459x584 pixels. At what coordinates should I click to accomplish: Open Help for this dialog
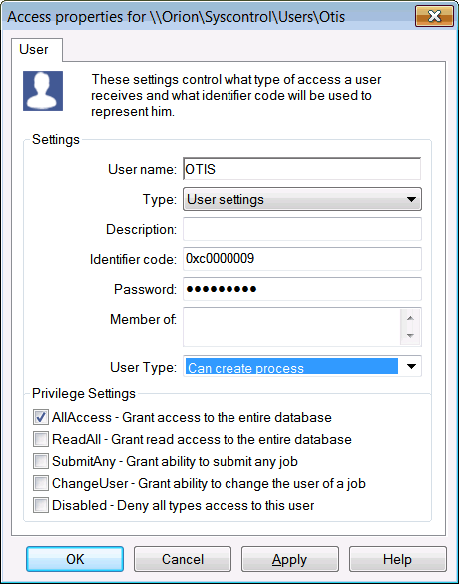pos(398,559)
